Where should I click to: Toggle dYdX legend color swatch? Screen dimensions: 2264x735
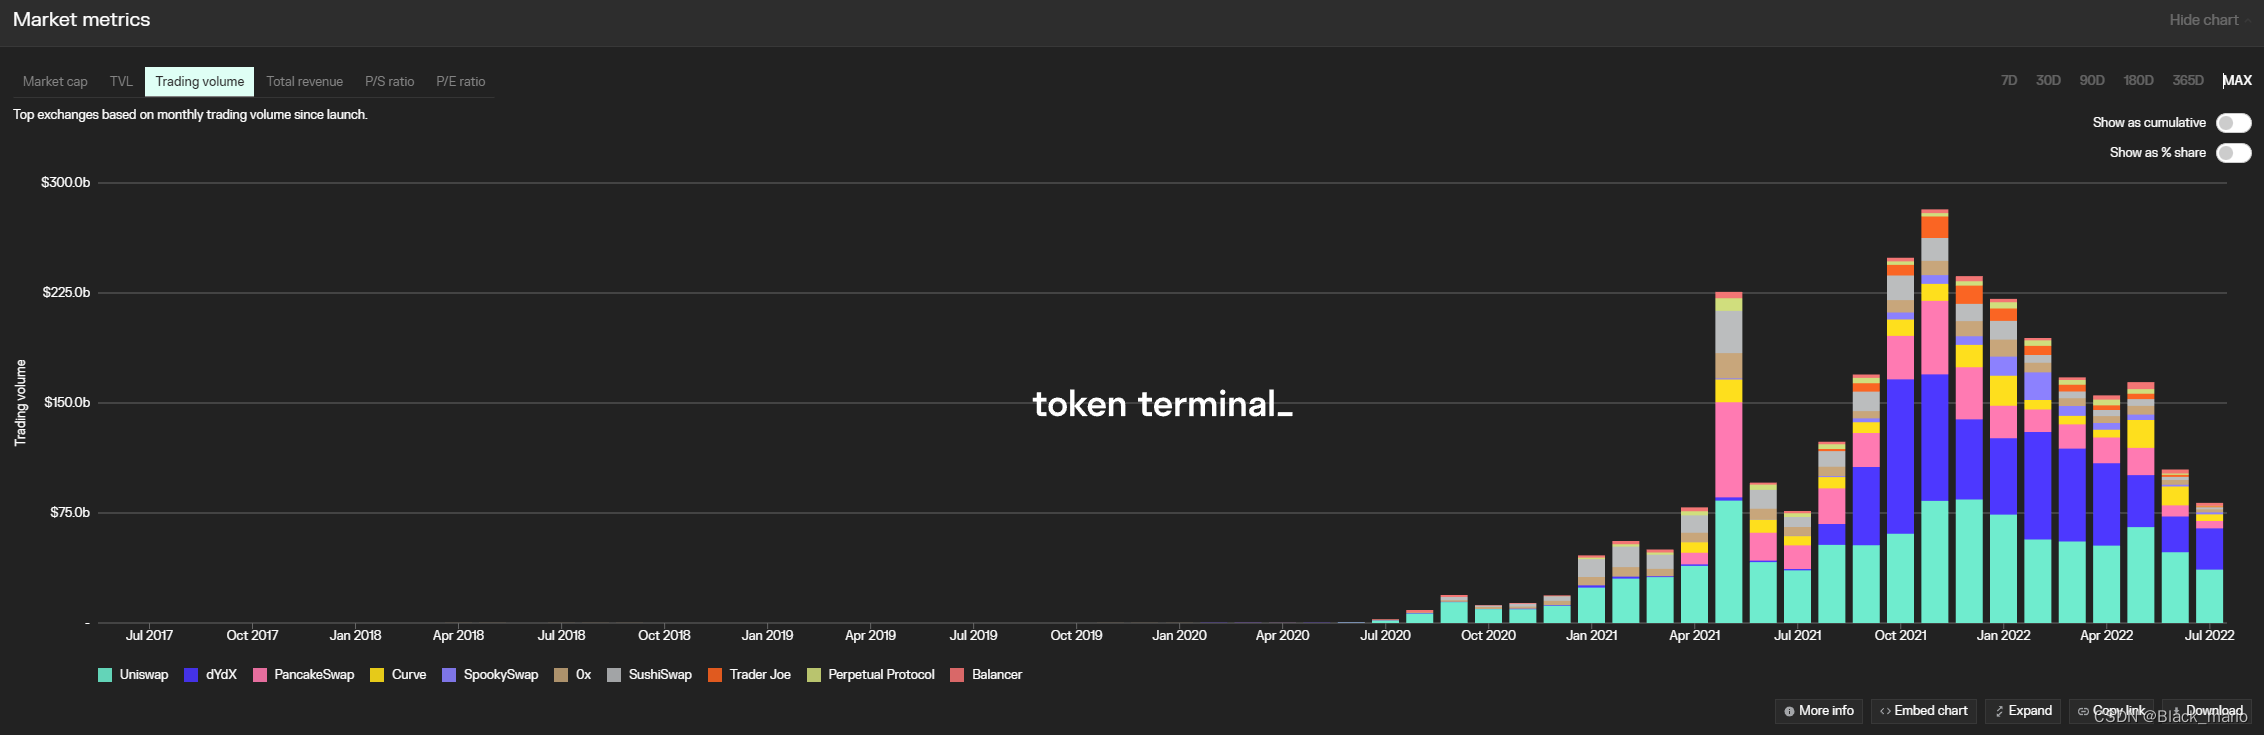(x=191, y=675)
